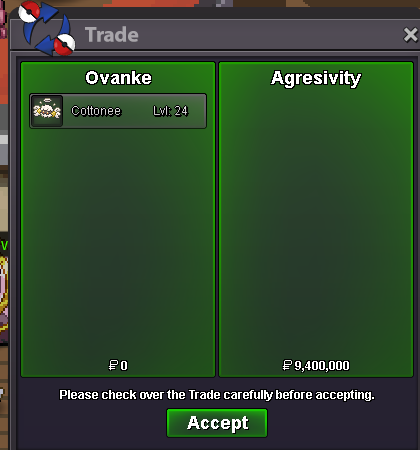Click the empty area of Ovanke's offer panel
This screenshot has height=450, width=420.
[x=118, y=243]
